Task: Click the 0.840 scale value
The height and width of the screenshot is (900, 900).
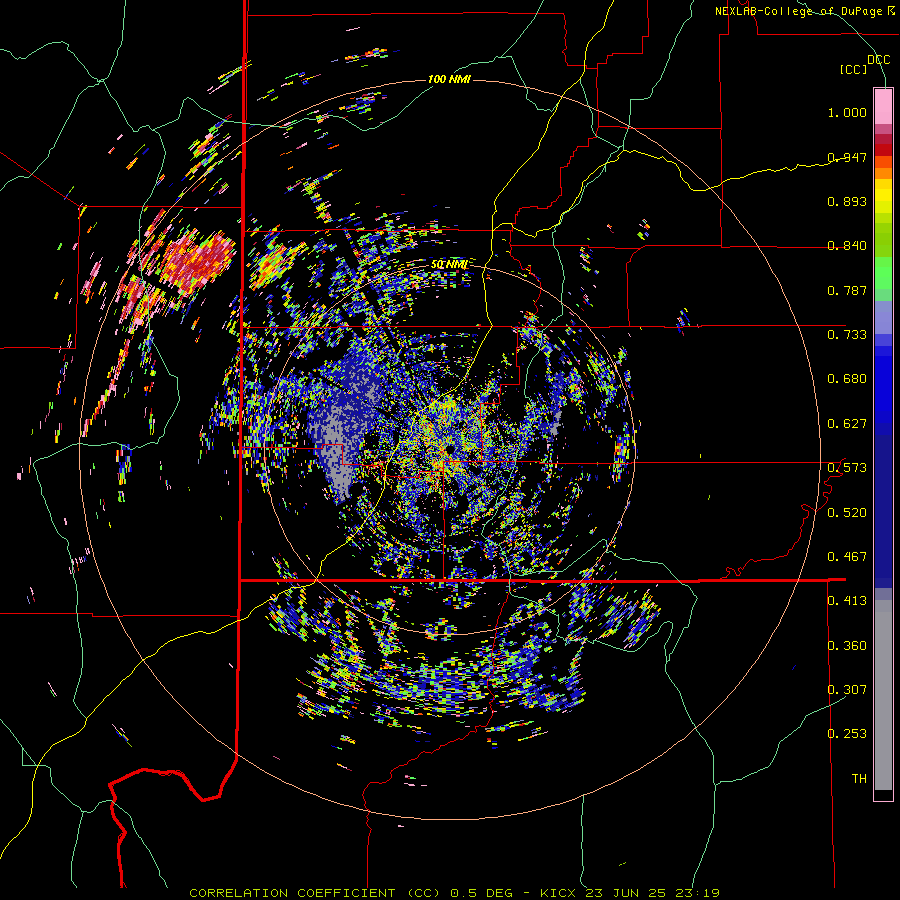Action: (x=847, y=246)
